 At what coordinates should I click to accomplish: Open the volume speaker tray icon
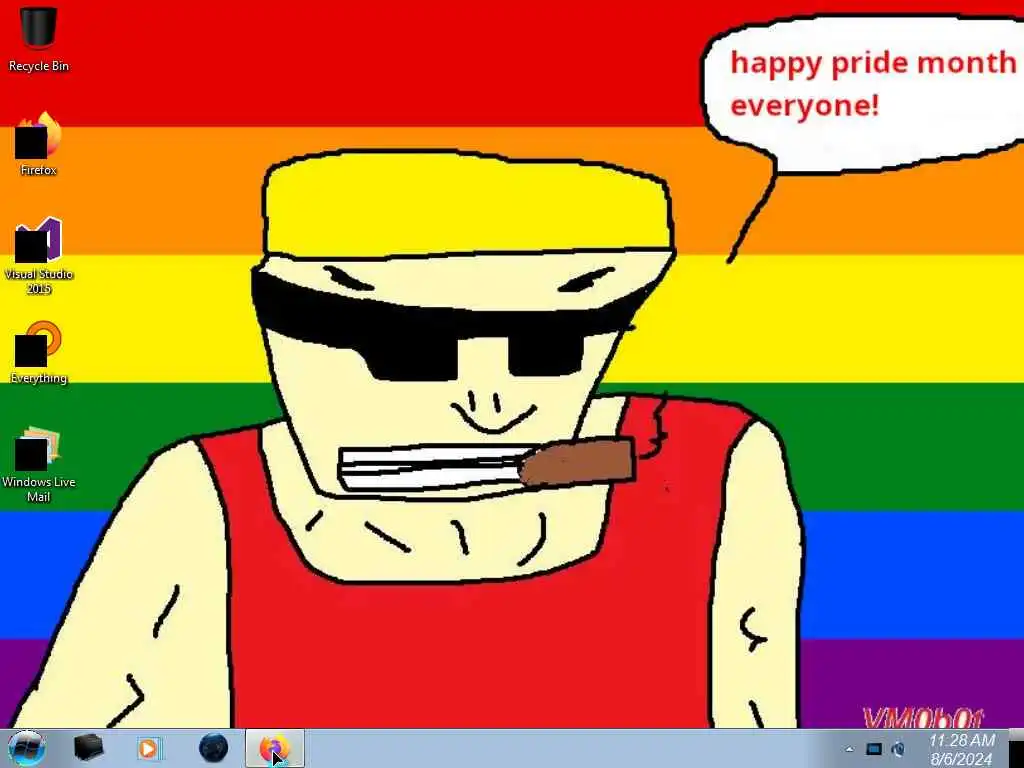[899, 749]
